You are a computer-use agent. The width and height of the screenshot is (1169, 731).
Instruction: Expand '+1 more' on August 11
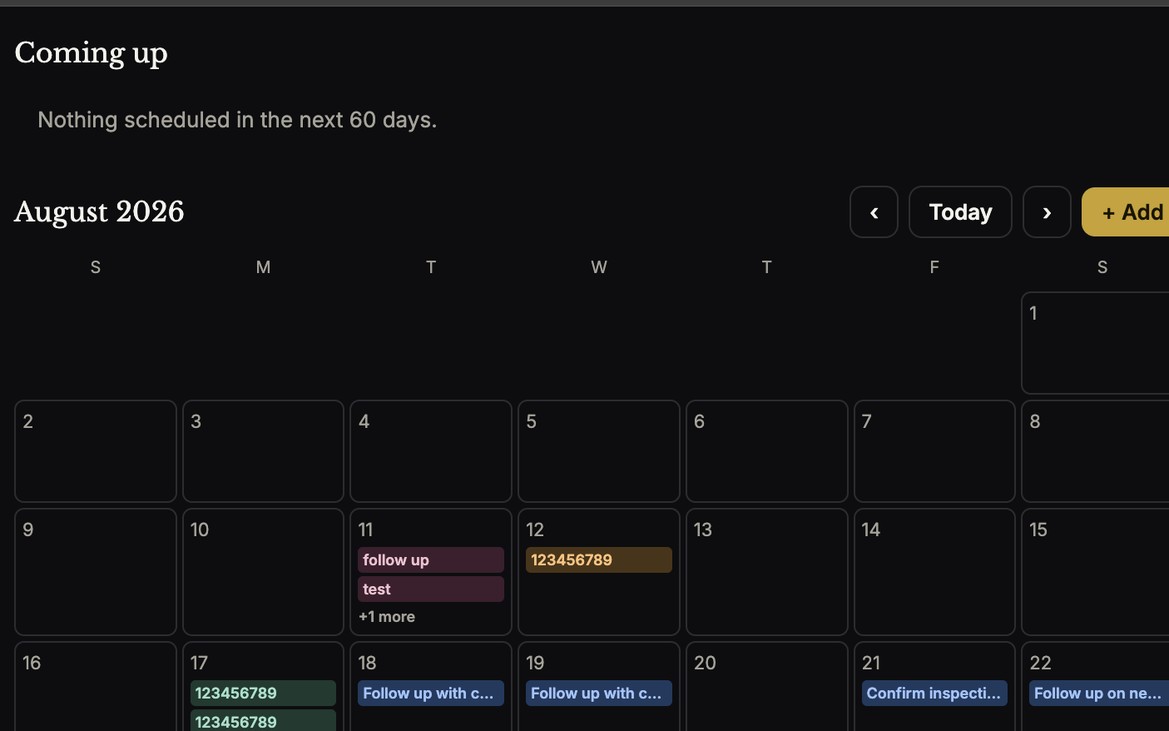(x=387, y=617)
